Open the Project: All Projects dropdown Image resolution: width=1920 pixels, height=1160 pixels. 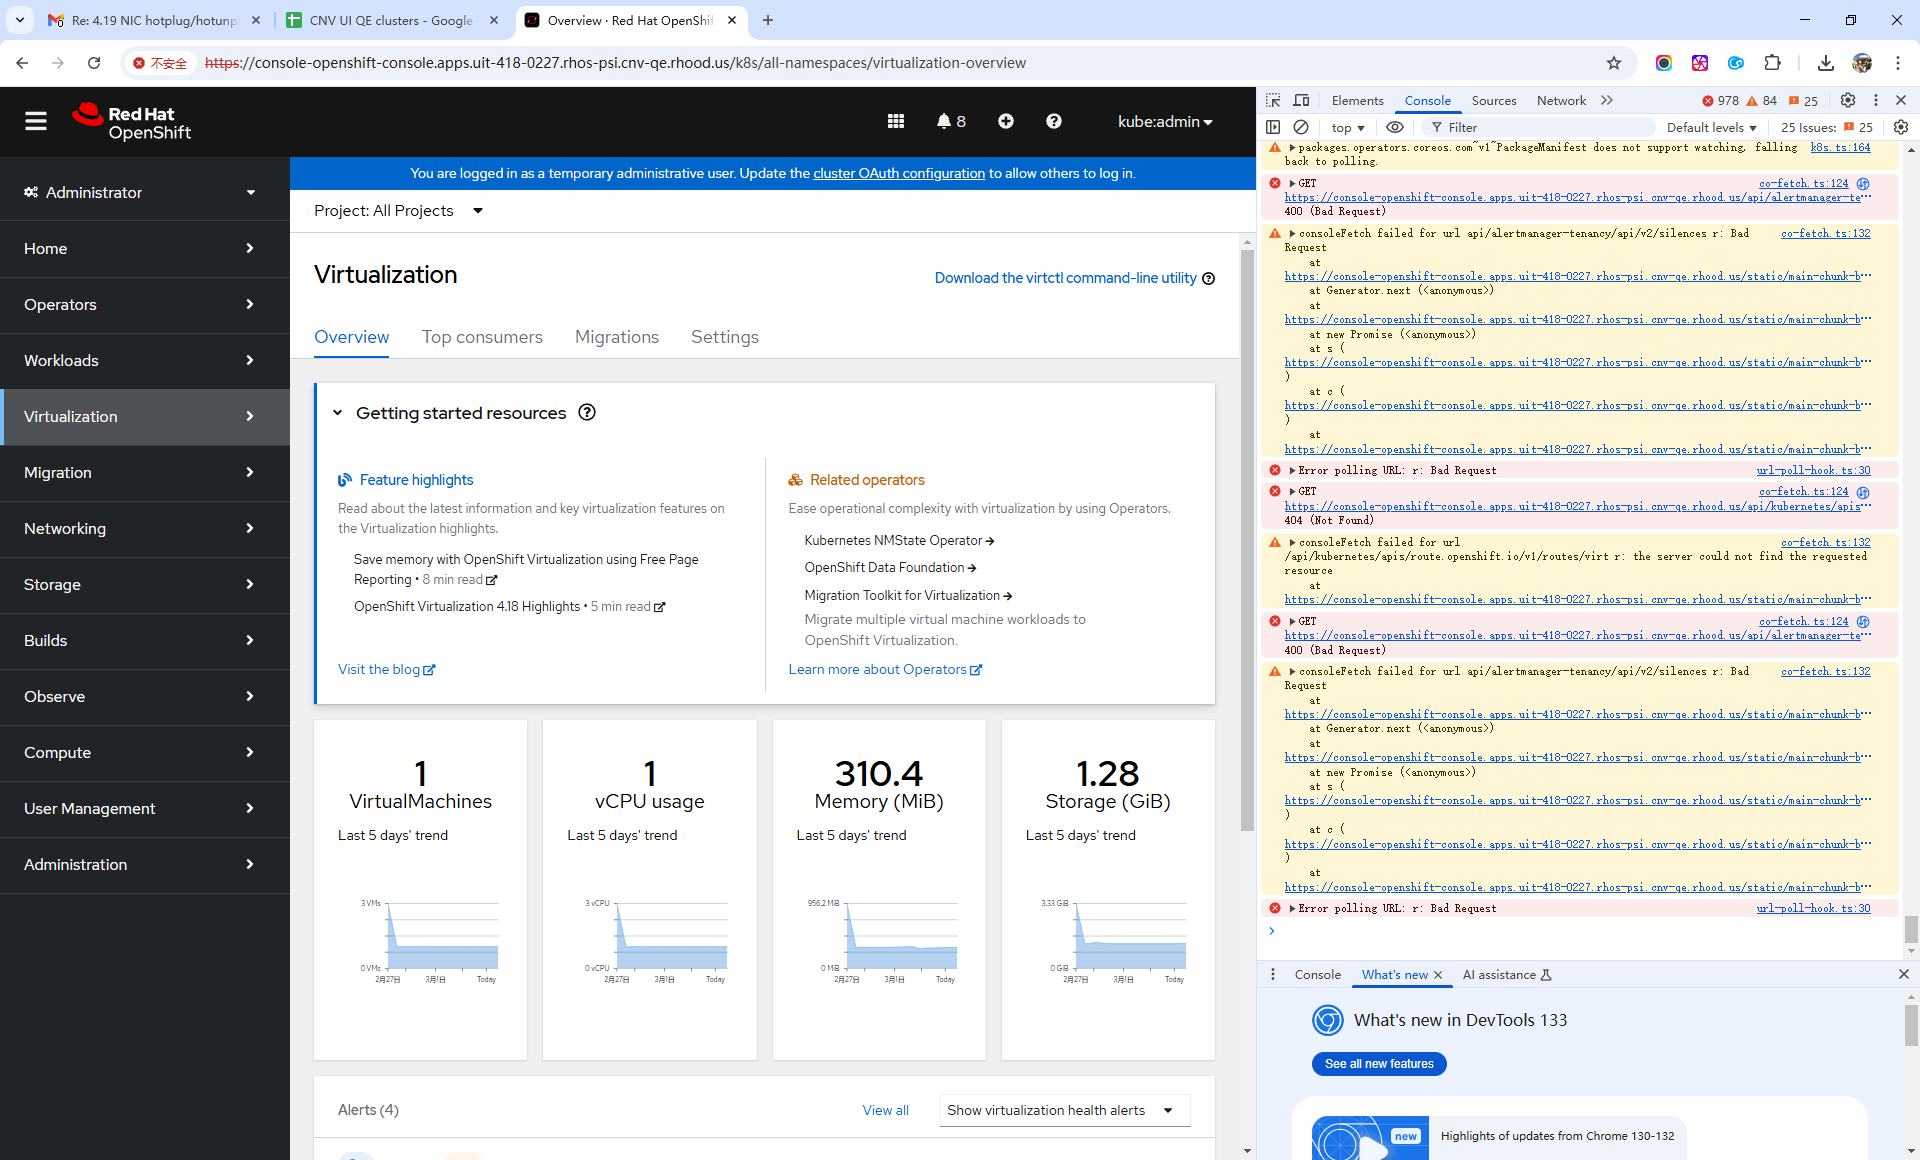pyautogui.click(x=398, y=211)
